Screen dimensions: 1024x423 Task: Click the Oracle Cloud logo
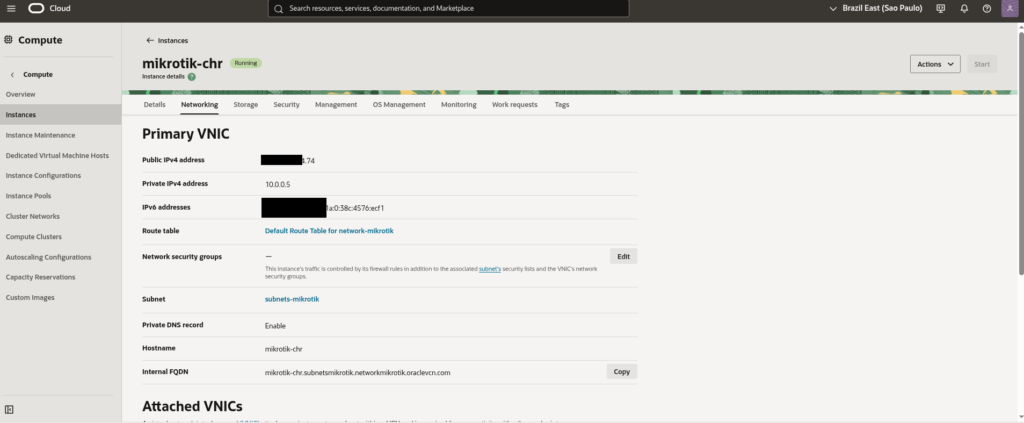click(x=50, y=8)
